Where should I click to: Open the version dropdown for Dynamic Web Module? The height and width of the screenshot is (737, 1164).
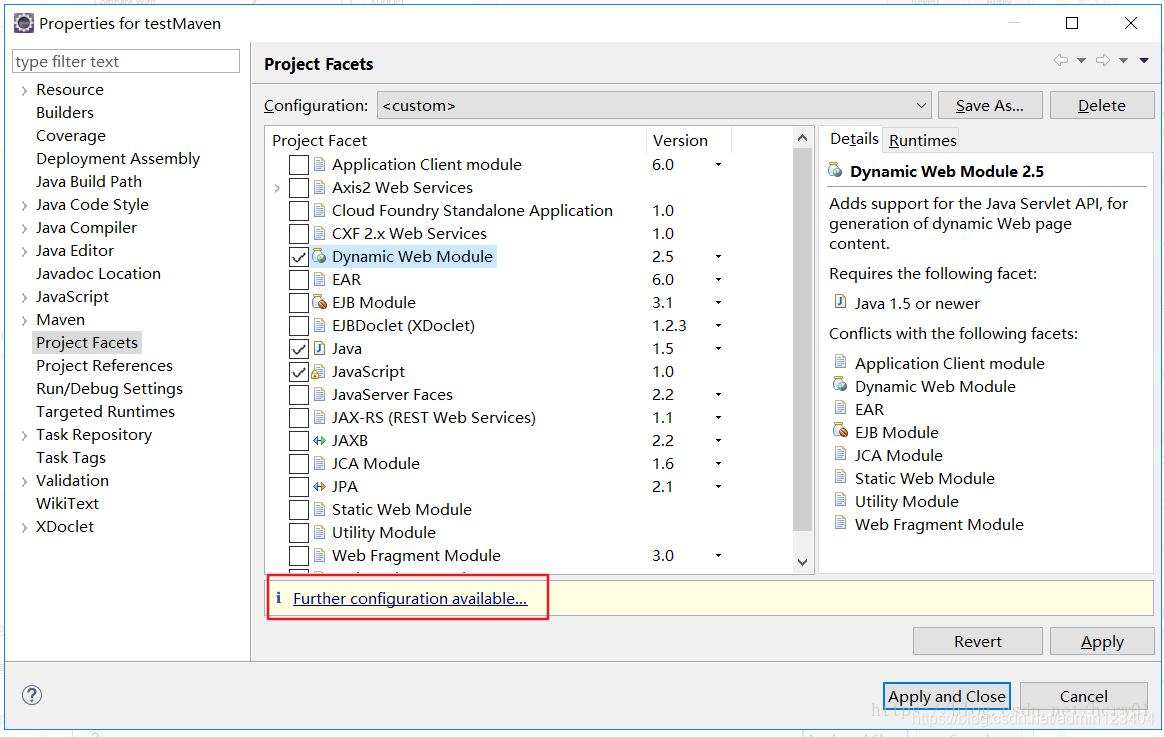[717, 257]
